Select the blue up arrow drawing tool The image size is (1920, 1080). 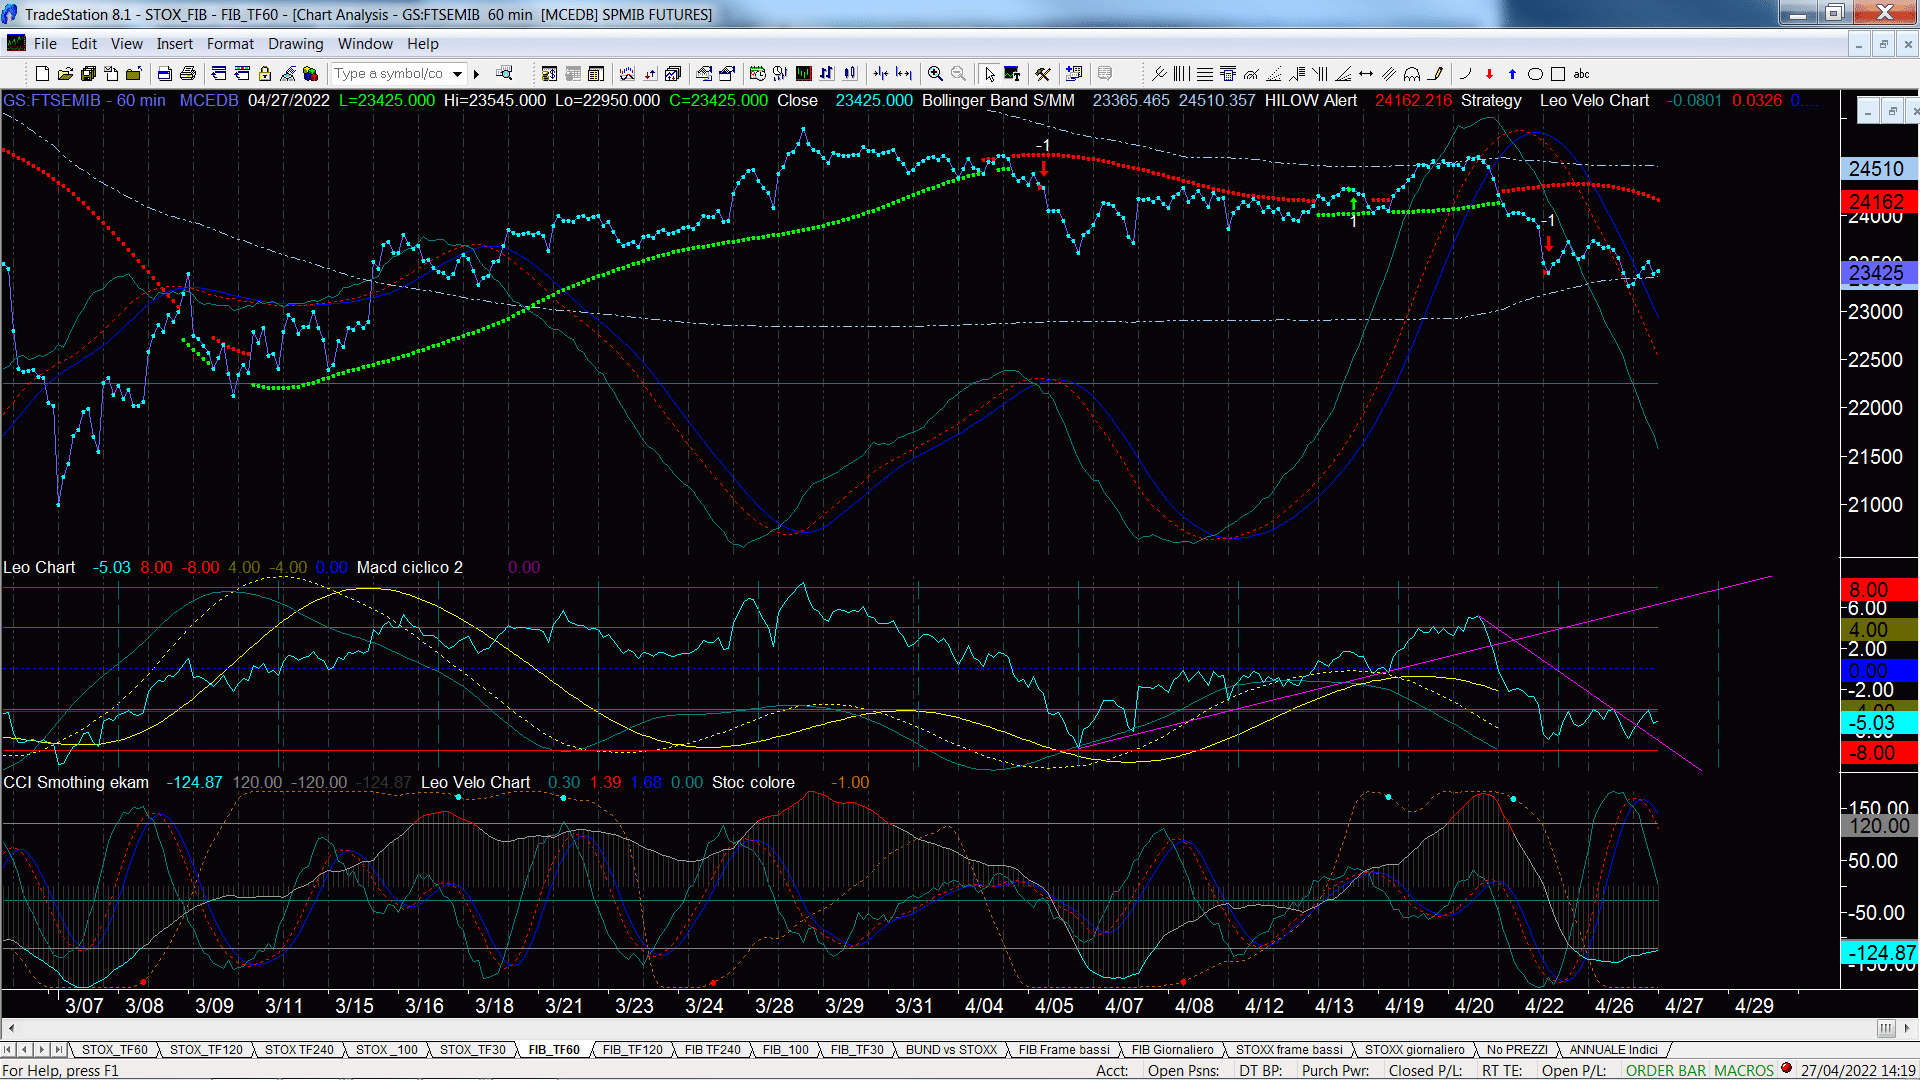pos(1512,74)
